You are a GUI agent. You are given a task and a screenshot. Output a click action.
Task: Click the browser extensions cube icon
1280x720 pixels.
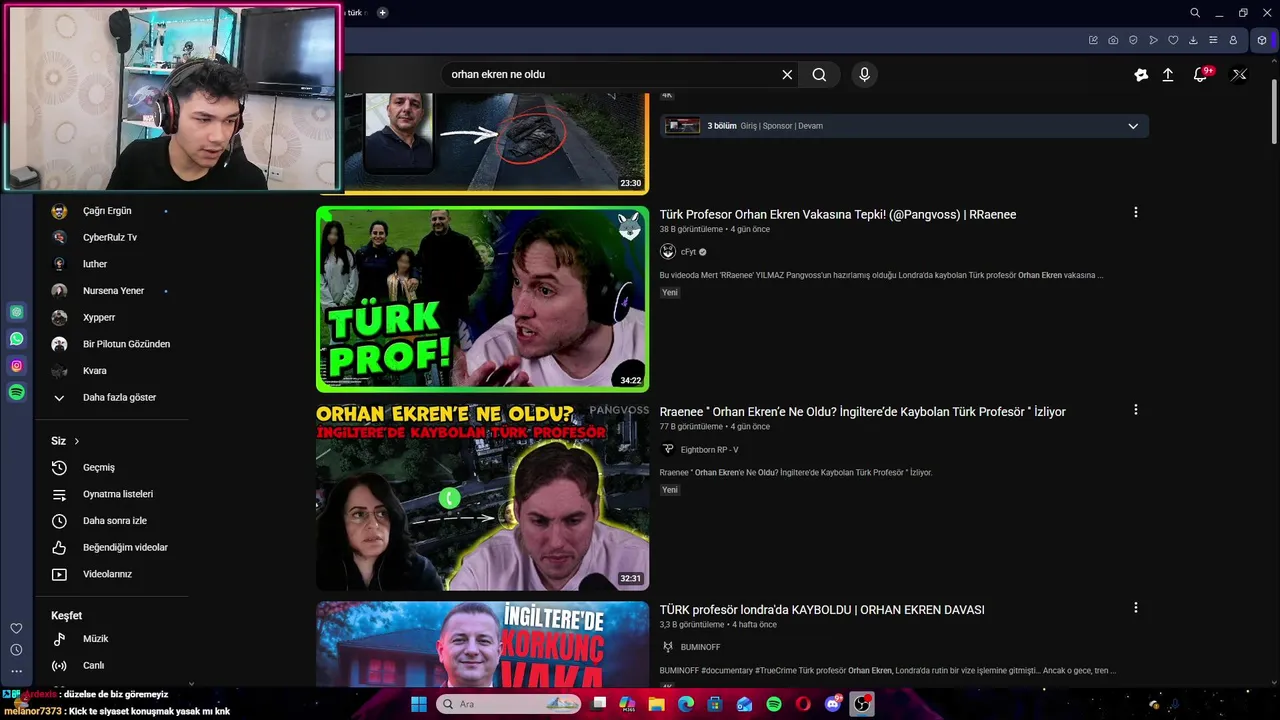click(x=1262, y=40)
